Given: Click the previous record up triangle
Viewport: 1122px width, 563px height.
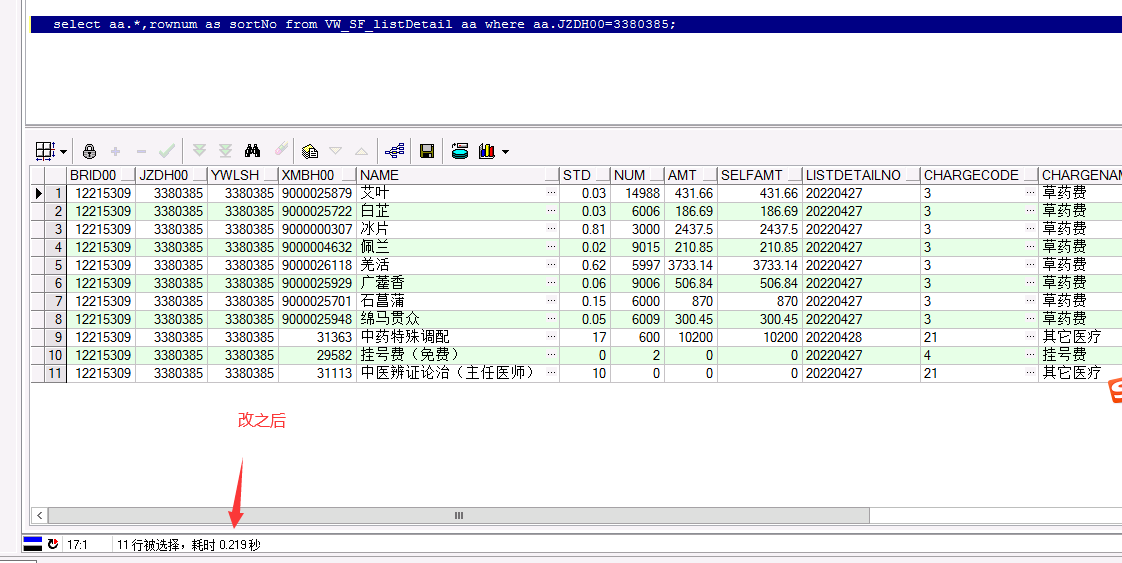Looking at the screenshot, I should (x=361, y=151).
